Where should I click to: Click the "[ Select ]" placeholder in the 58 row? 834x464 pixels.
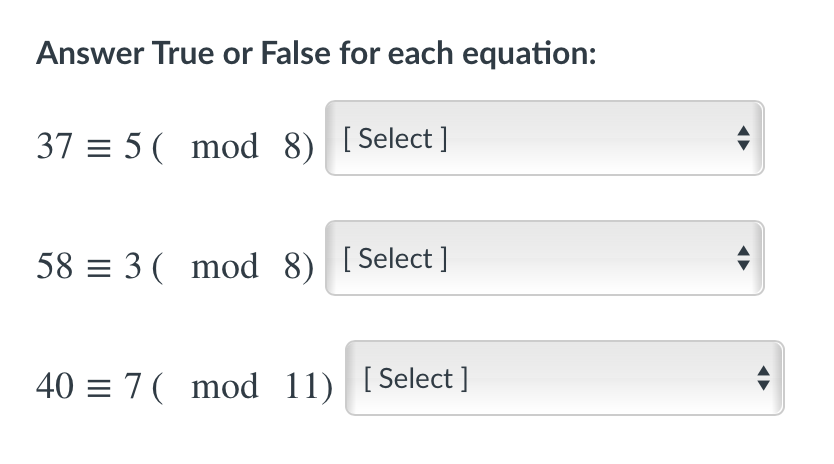[x=394, y=259]
